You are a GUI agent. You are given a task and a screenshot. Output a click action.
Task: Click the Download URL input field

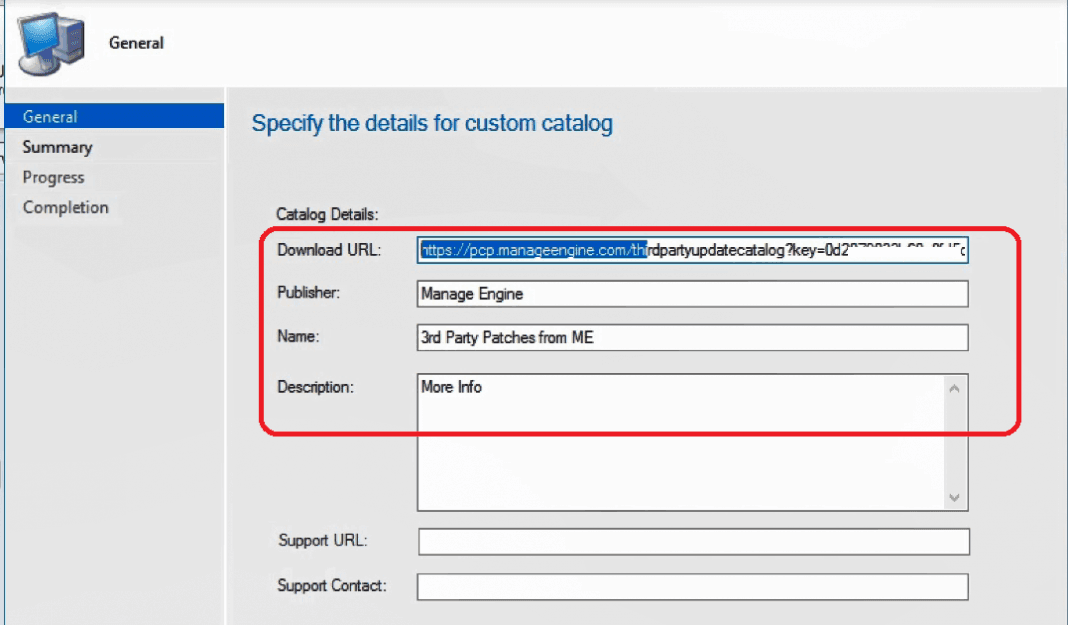[x=693, y=250]
